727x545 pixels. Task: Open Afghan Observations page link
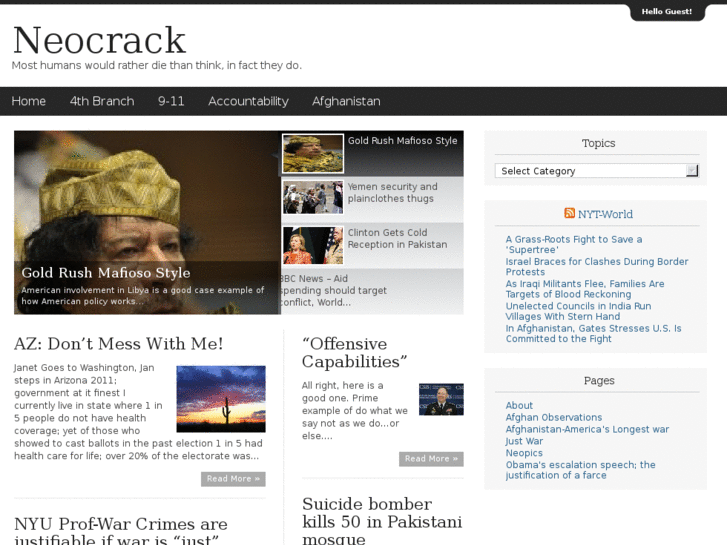554,417
